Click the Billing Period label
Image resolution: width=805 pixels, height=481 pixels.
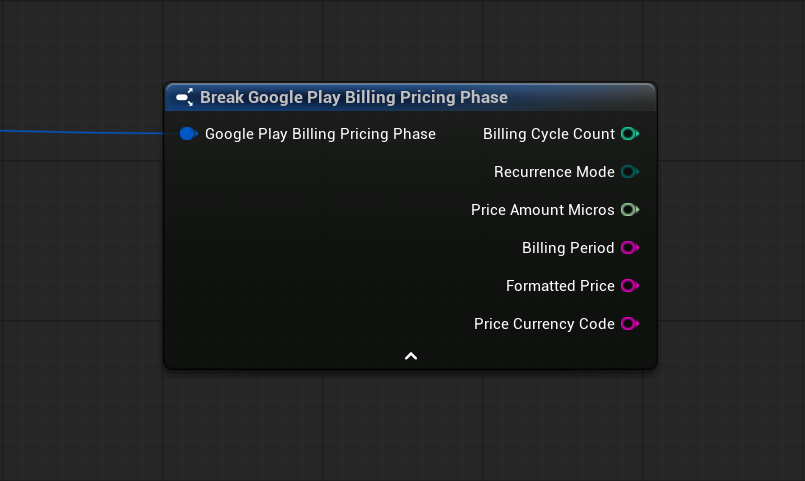[568, 248]
